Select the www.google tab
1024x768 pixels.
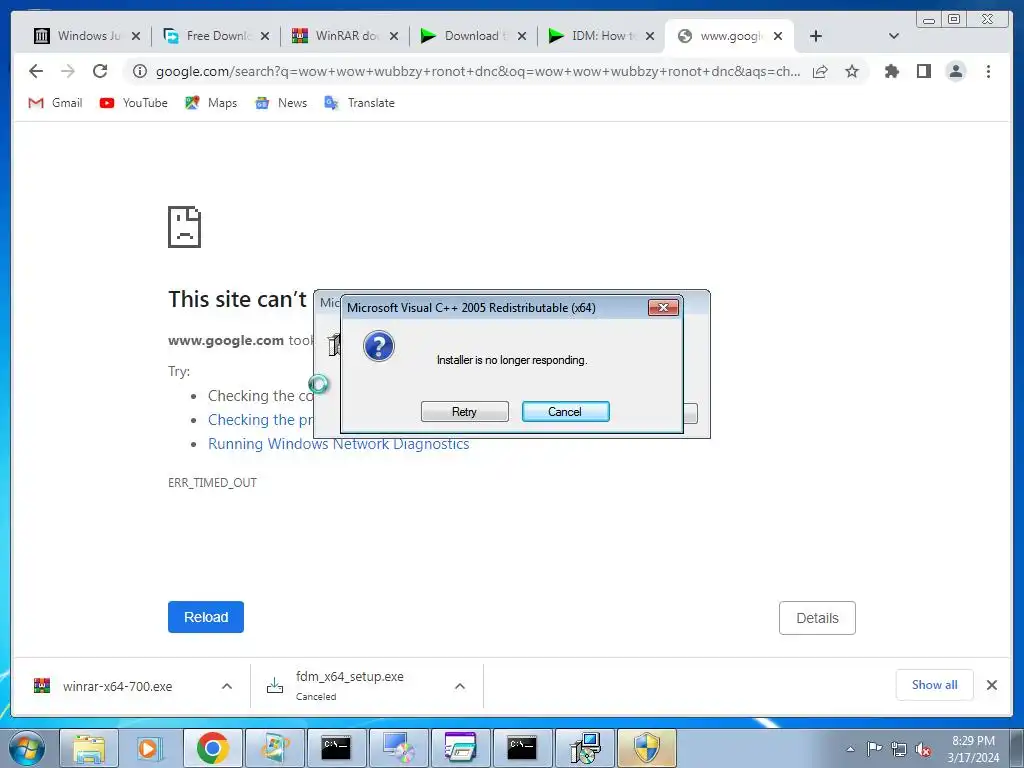pyautogui.click(x=720, y=36)
